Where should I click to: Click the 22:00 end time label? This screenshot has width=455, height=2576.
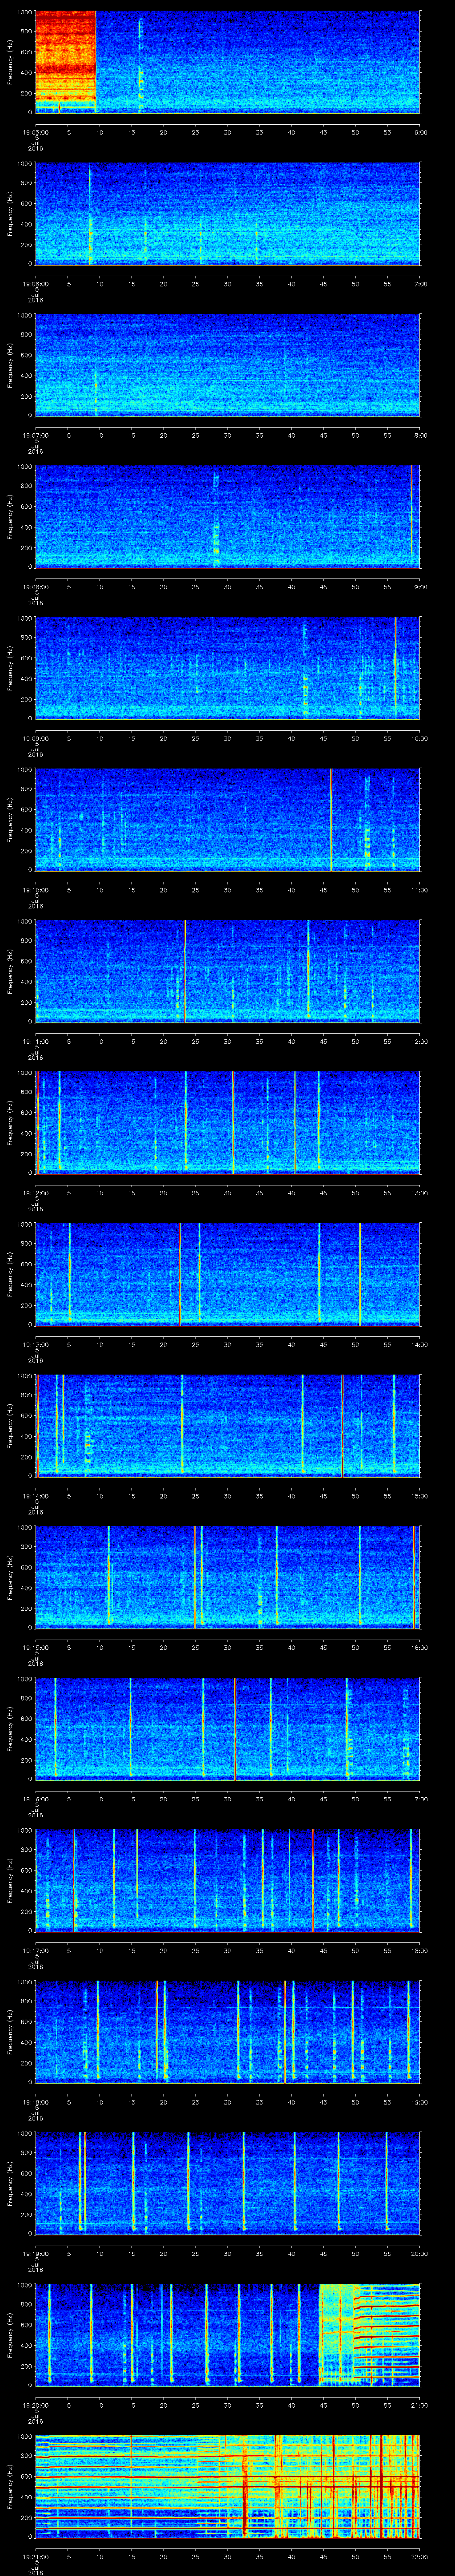click(x=419, y=2556)
